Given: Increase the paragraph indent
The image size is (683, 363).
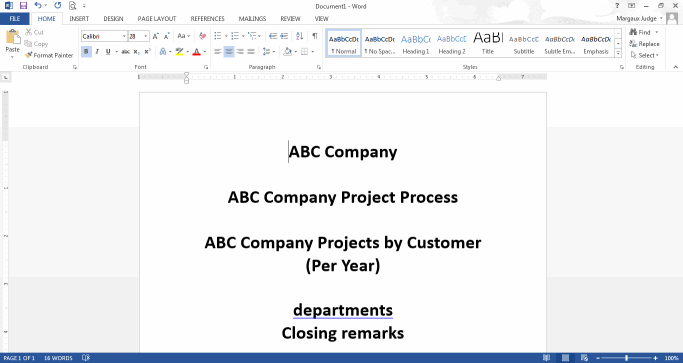Looking at the screenshot, I should tap(284, 36).
